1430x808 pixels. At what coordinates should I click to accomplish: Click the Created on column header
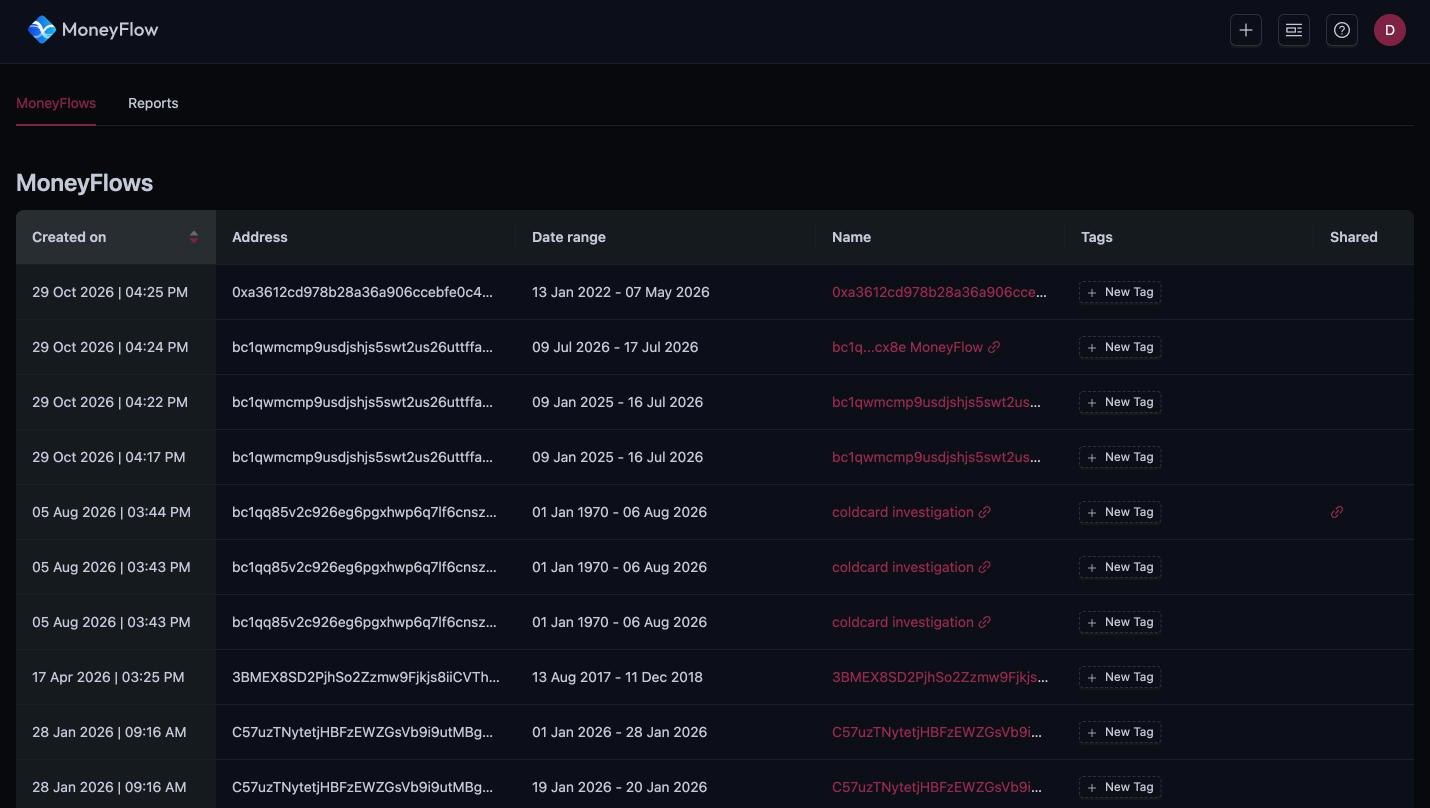[x=116, y=237]
